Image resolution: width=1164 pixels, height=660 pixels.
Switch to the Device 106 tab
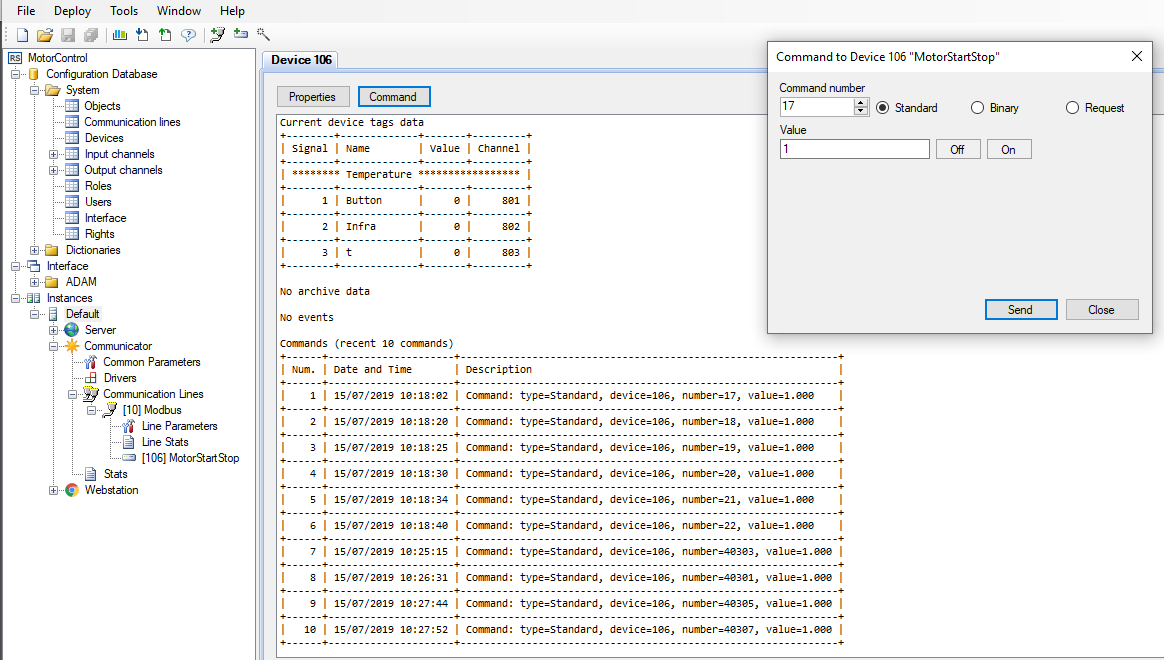click(x=301, y=60)
